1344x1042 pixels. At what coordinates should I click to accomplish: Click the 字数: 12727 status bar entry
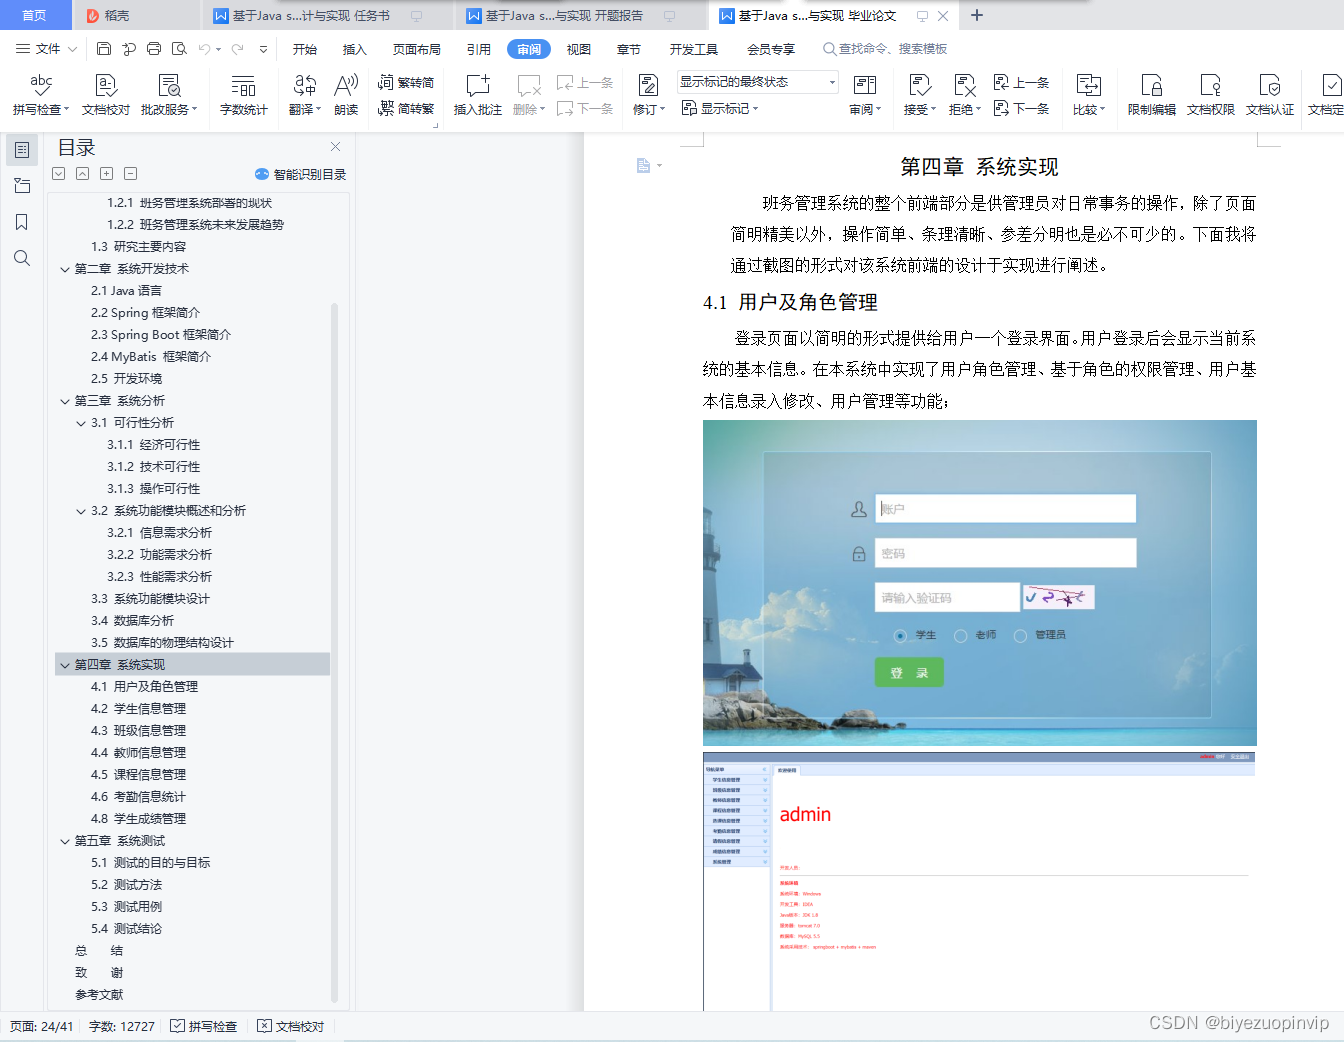pos(122,1026)
